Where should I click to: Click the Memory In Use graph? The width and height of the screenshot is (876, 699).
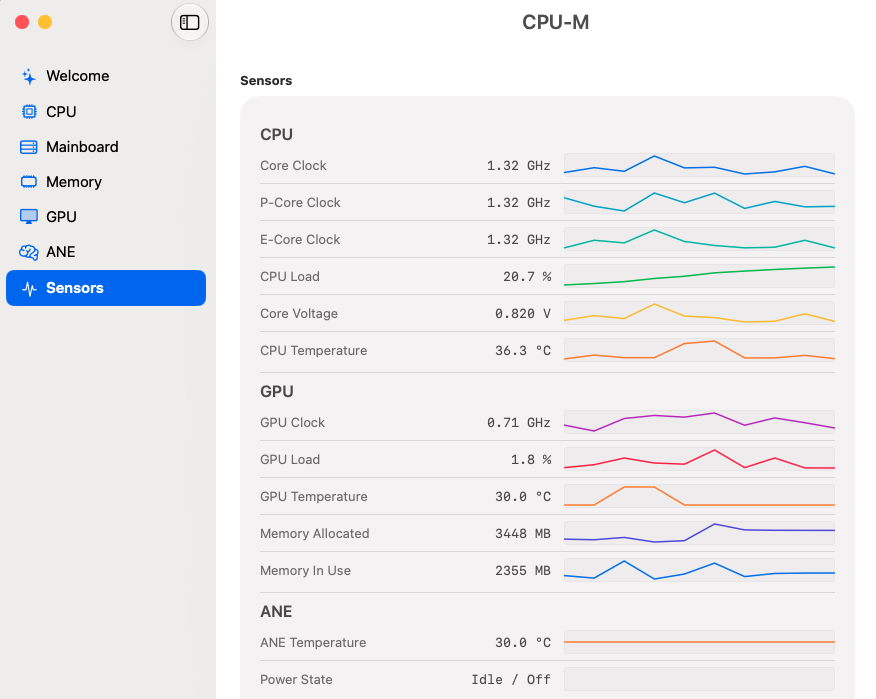699,570
